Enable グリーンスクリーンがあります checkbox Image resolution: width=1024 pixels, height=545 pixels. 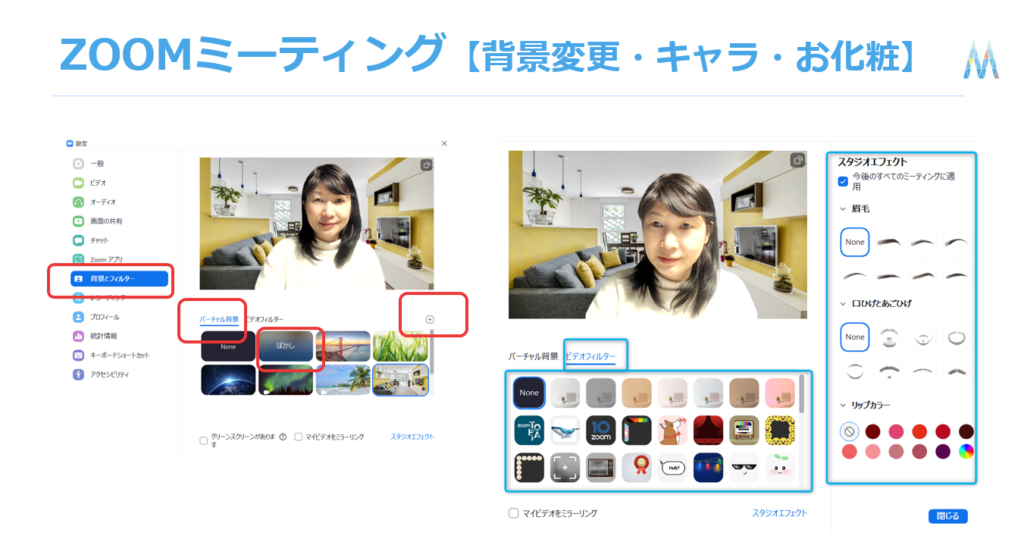(x=204, y=441)
